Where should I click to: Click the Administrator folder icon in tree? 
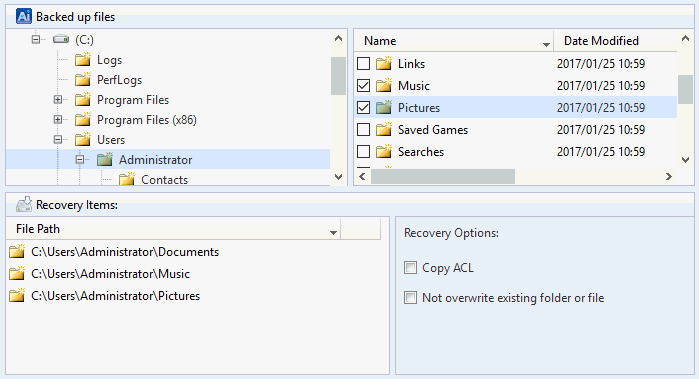click(x=105, y=159)
